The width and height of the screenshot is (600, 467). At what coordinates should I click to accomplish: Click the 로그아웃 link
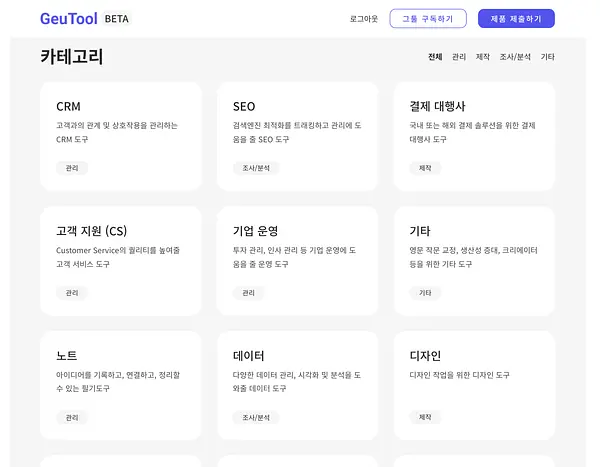(x=364, y=19)
